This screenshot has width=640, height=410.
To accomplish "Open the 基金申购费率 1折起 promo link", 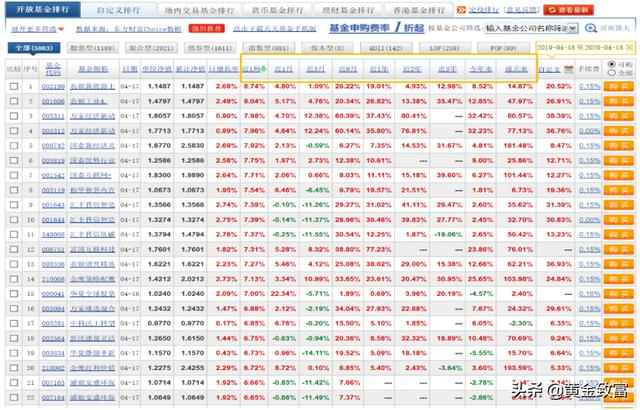I will click(x=376, y=28).
